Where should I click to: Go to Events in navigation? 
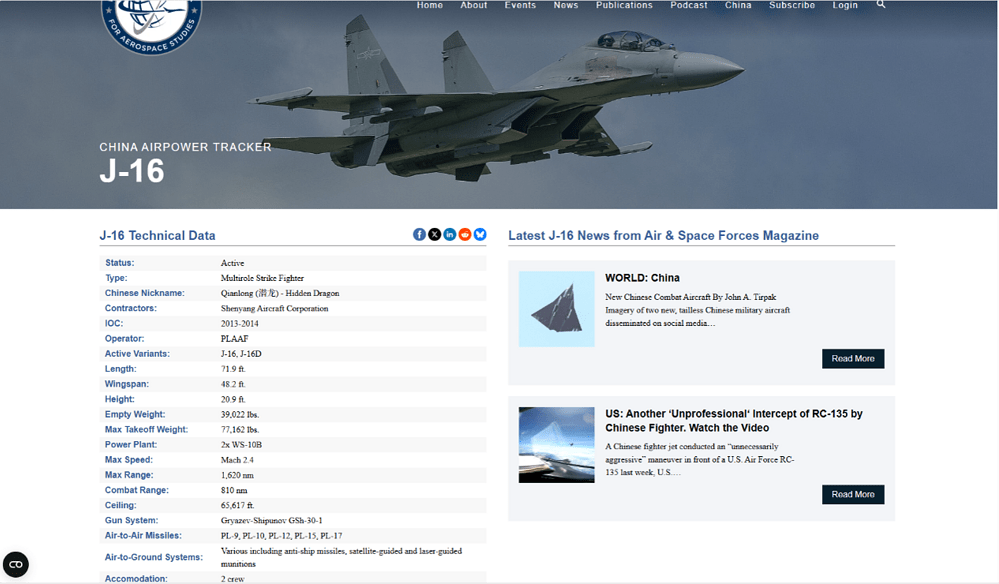point(520,5)
